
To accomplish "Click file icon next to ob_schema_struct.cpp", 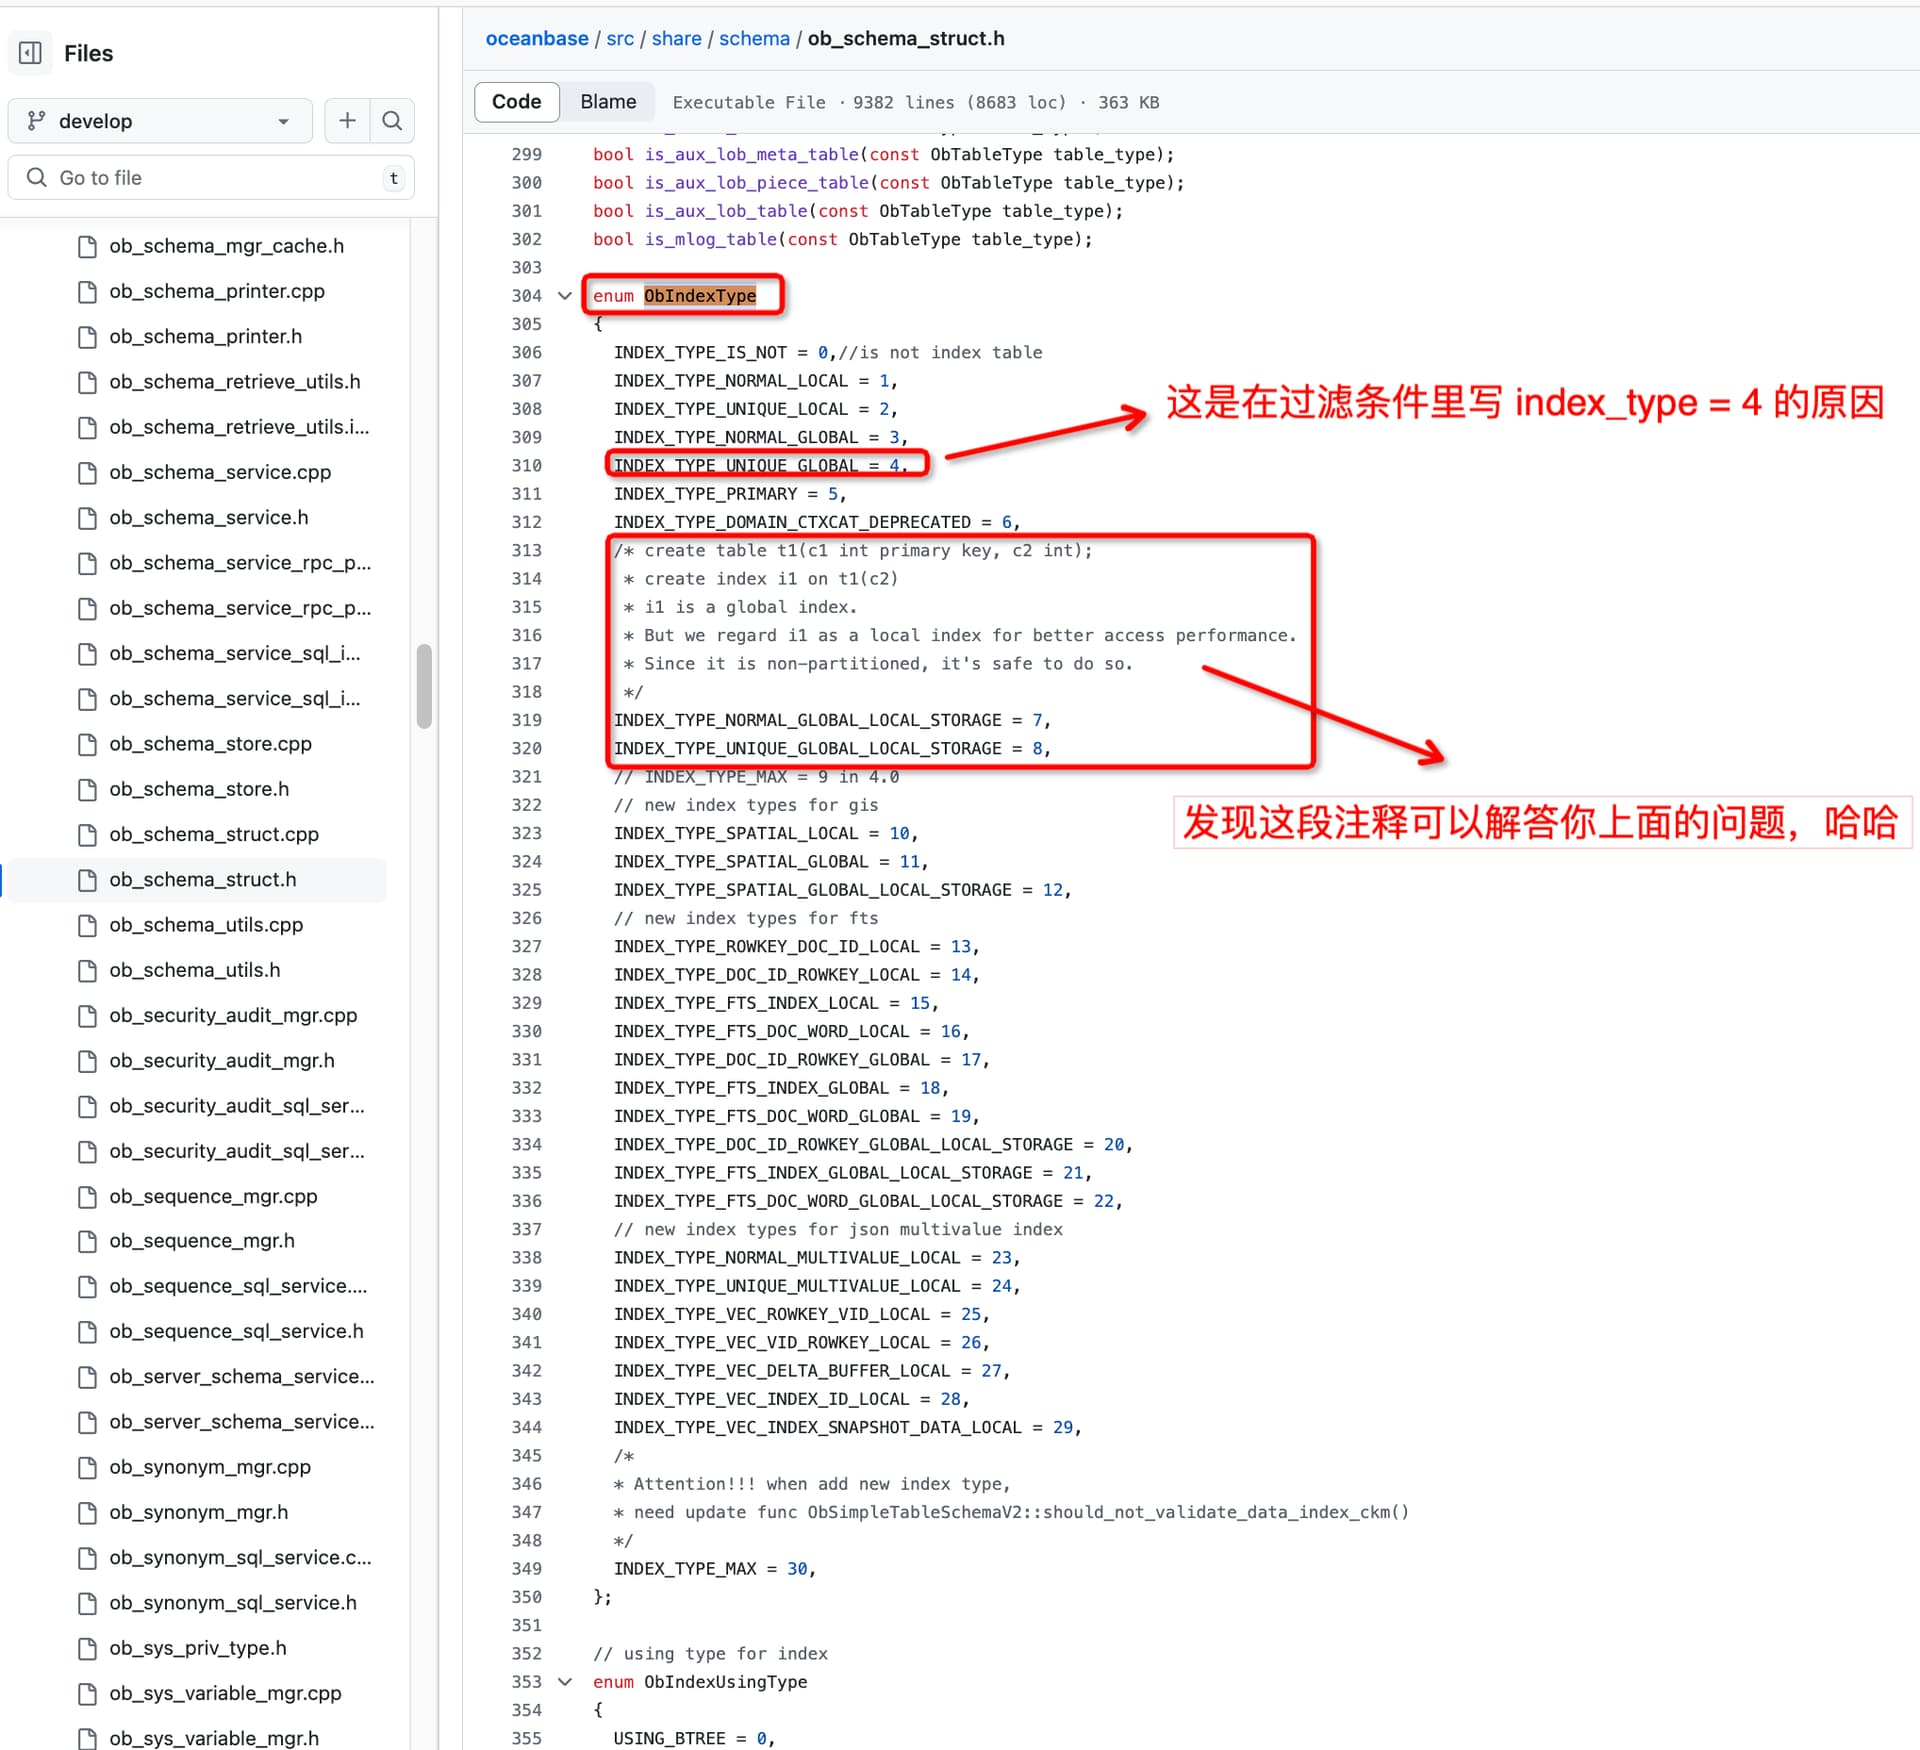I will [x=88, y=834].
